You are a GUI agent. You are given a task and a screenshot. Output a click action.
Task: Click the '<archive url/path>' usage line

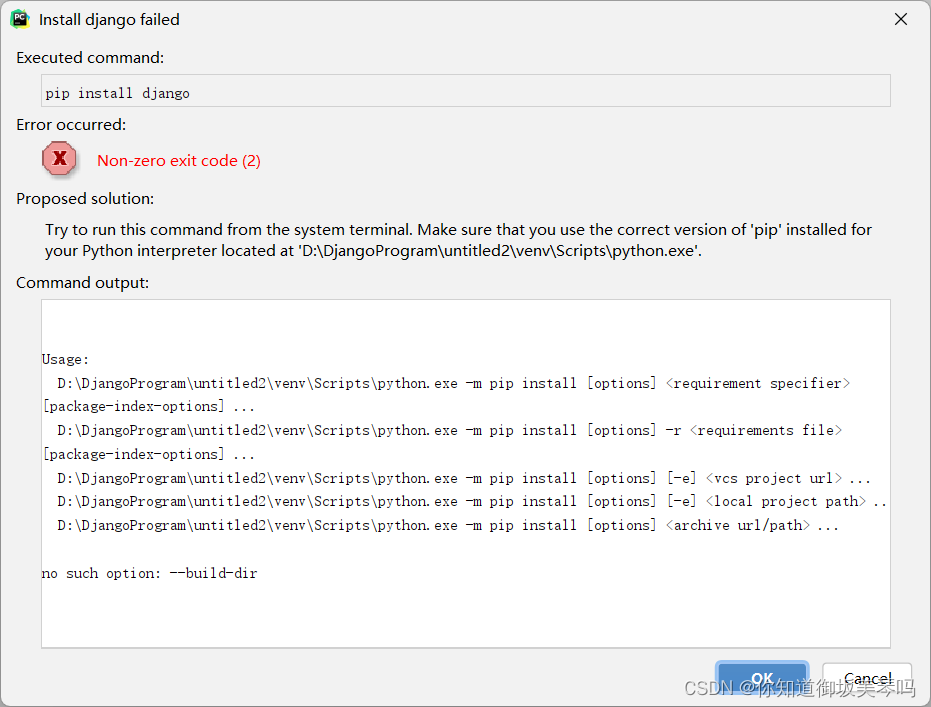(x=448, y=525)
